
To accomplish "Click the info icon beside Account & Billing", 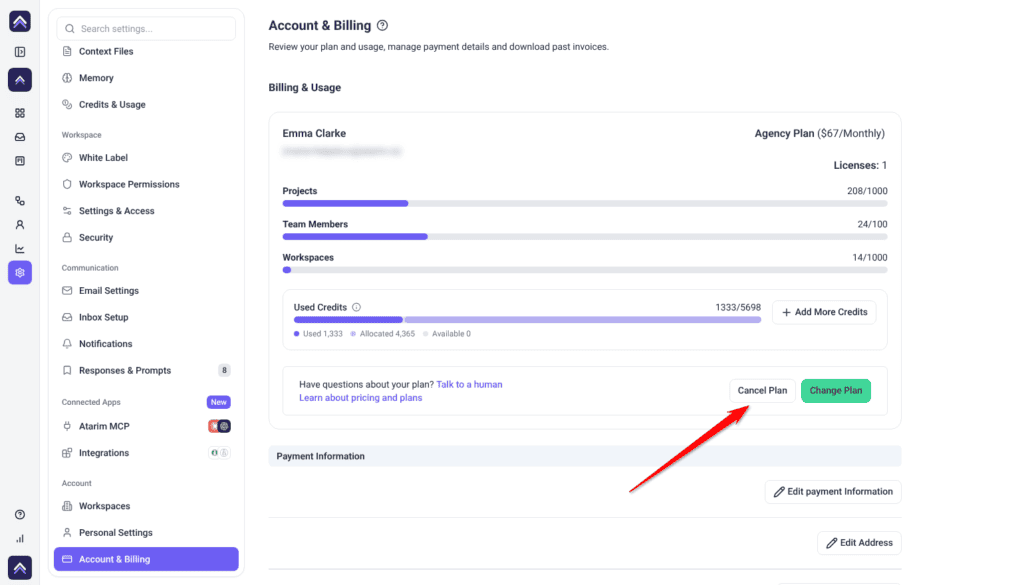I will click(x=383, y=25).
